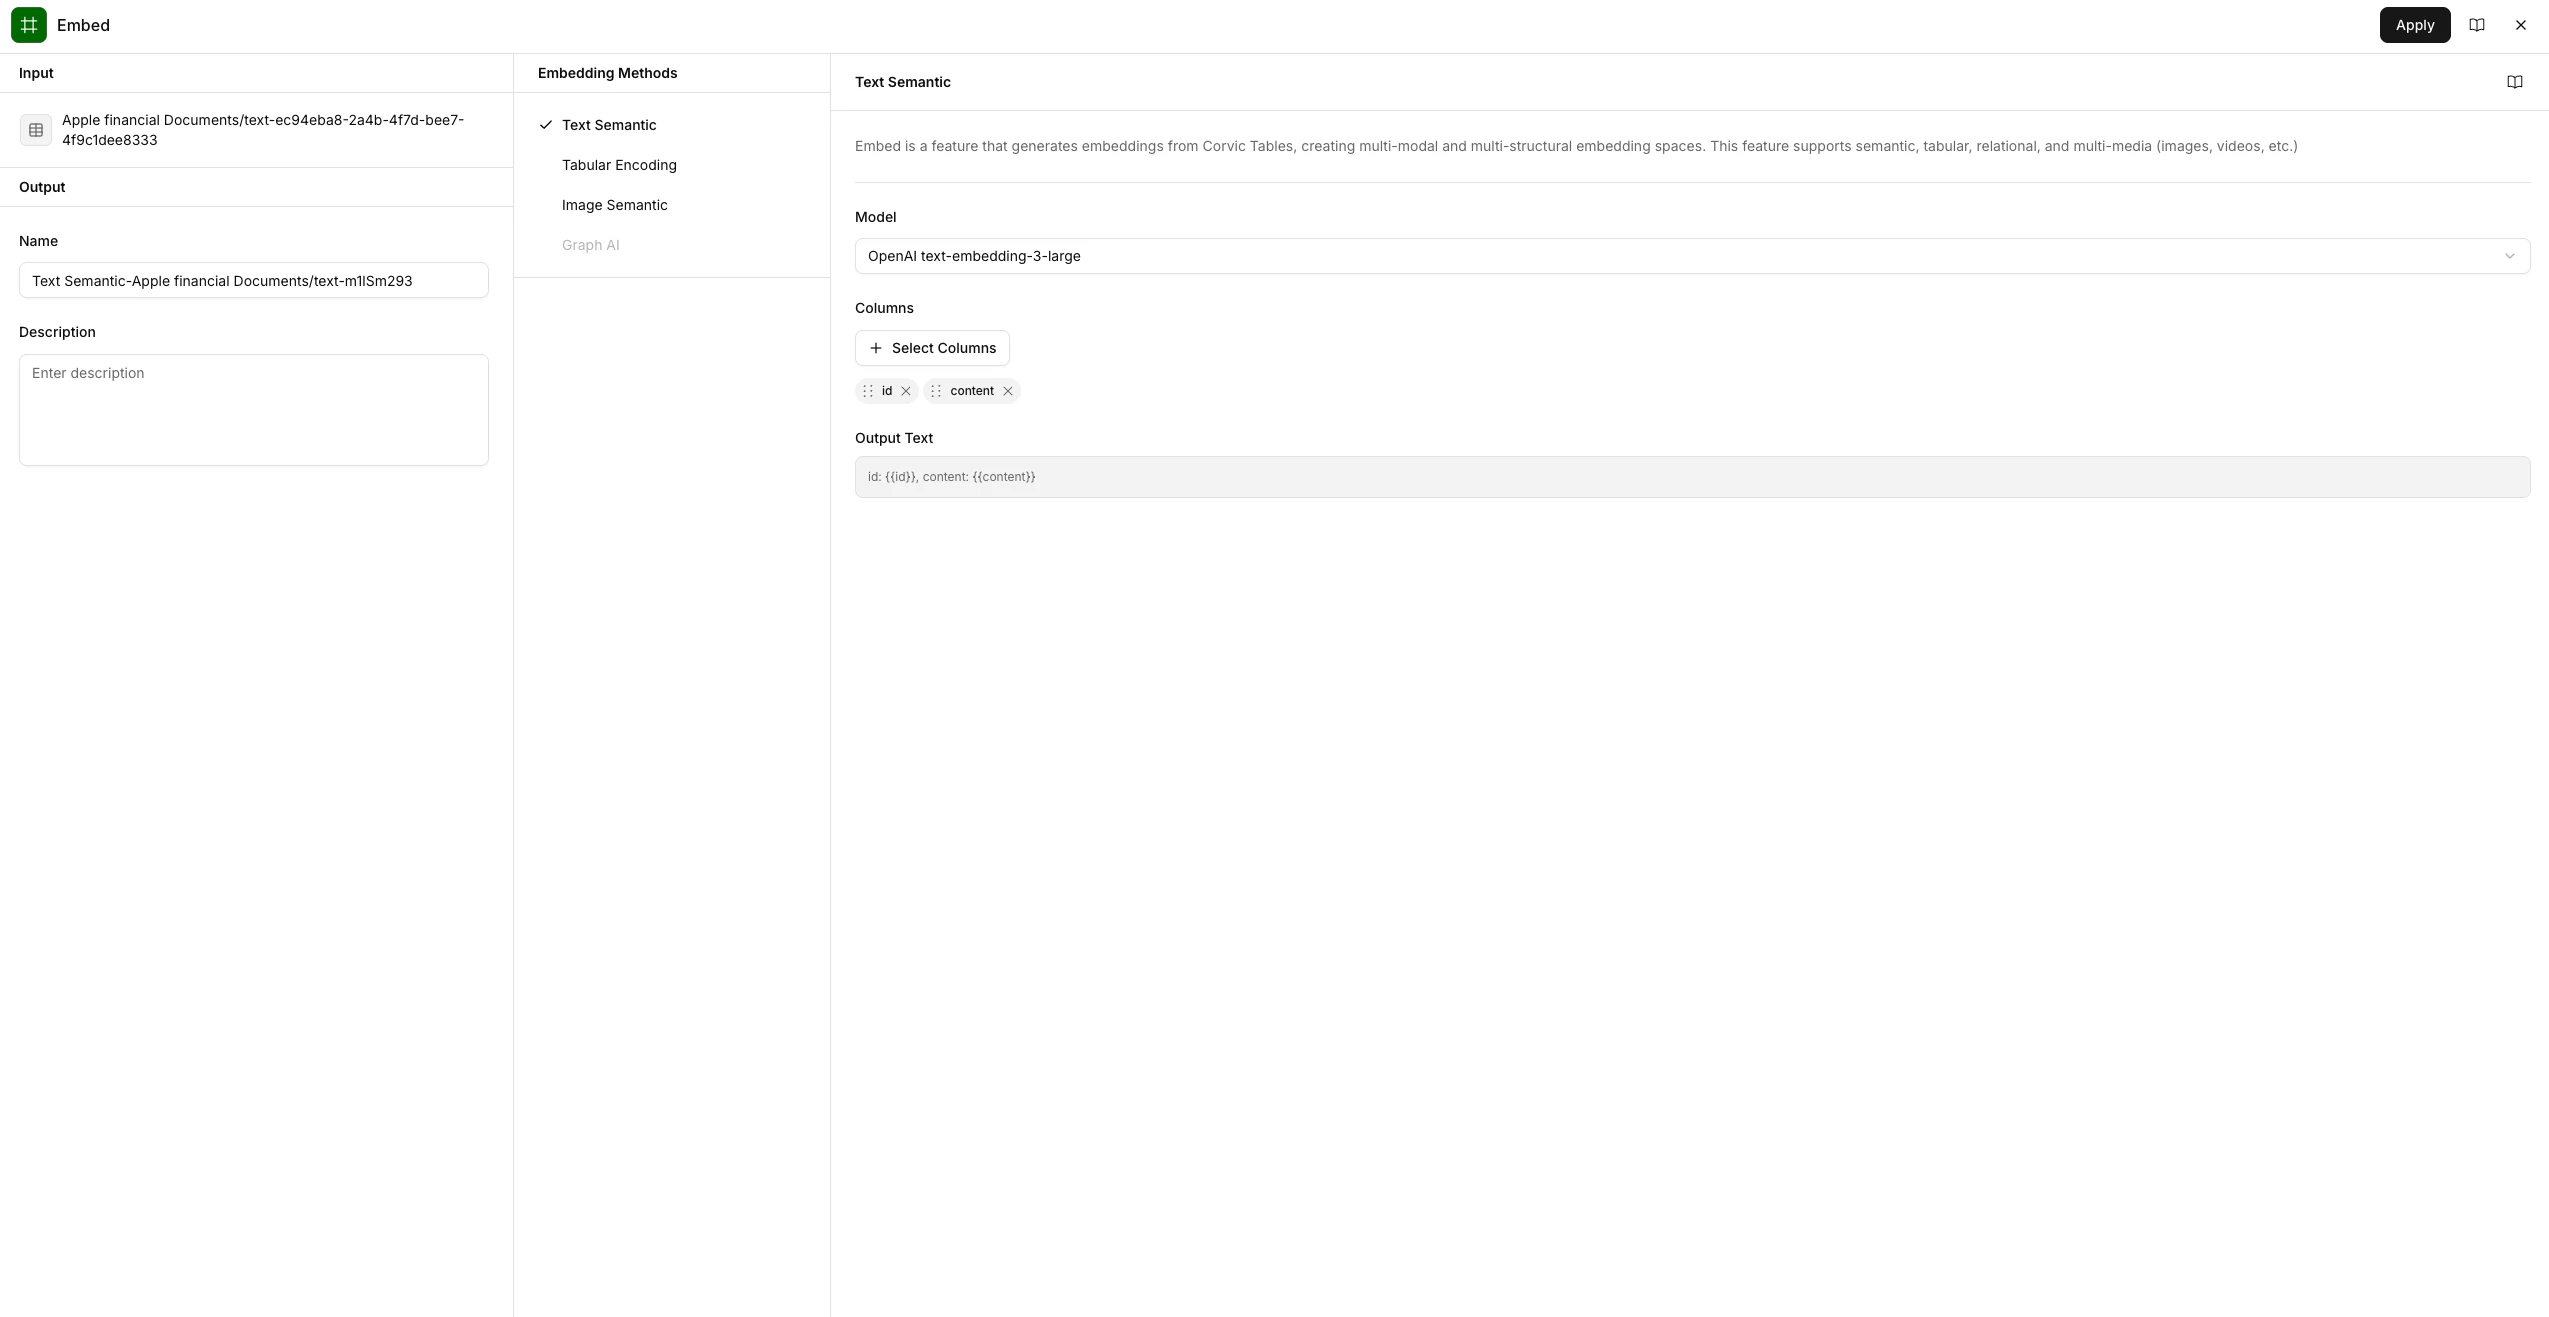Click the table icon beside Apple financial Documents input
2549x1317 pixels.
coord(37,130)
